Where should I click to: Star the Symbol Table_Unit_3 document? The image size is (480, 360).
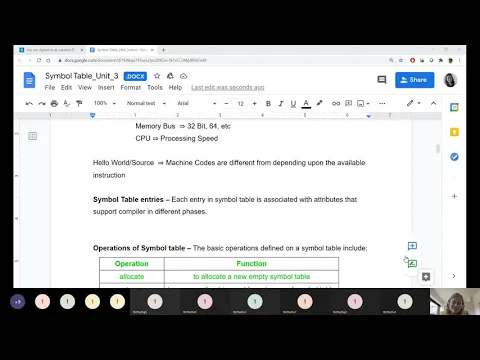coord(157,76)
